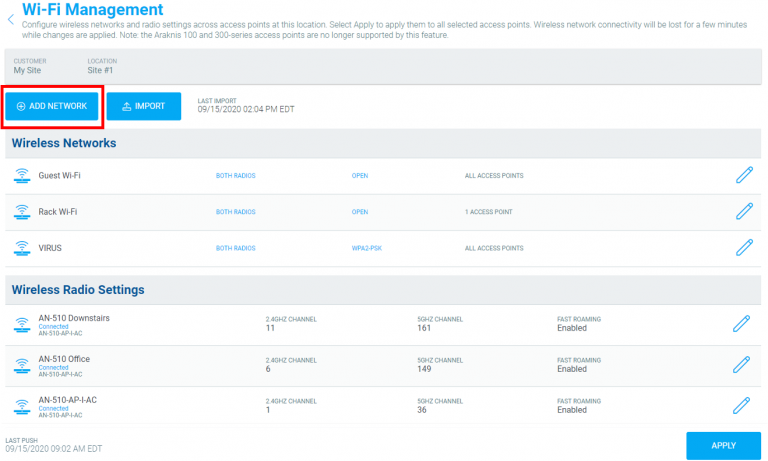Click the VIRUS network wireless icon

pyautogui.click(x=22, y=248)
